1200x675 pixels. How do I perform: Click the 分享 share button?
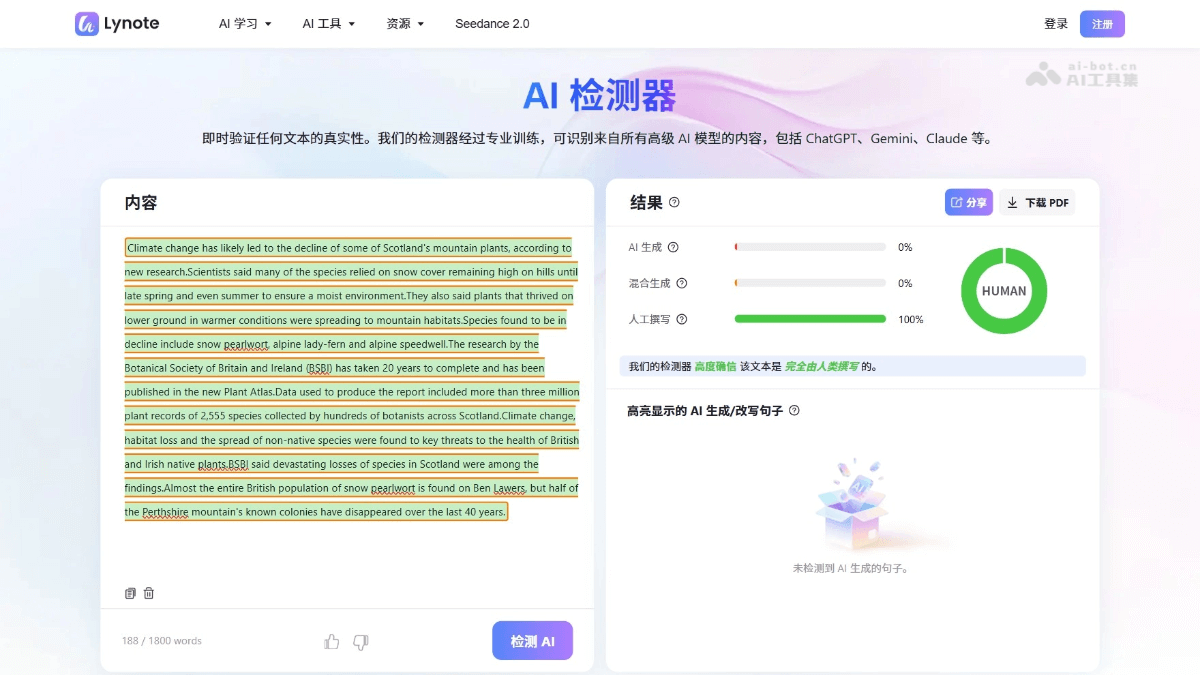pos(968,202)
